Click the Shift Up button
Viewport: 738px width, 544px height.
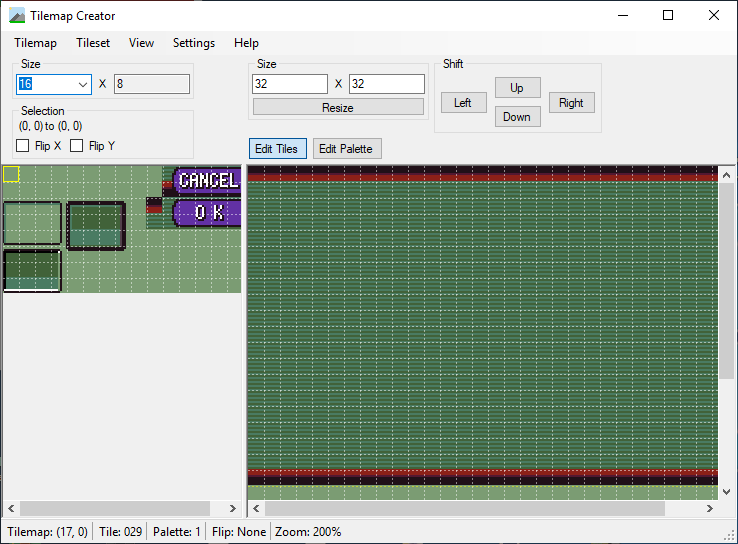click(x=517, y=88)
